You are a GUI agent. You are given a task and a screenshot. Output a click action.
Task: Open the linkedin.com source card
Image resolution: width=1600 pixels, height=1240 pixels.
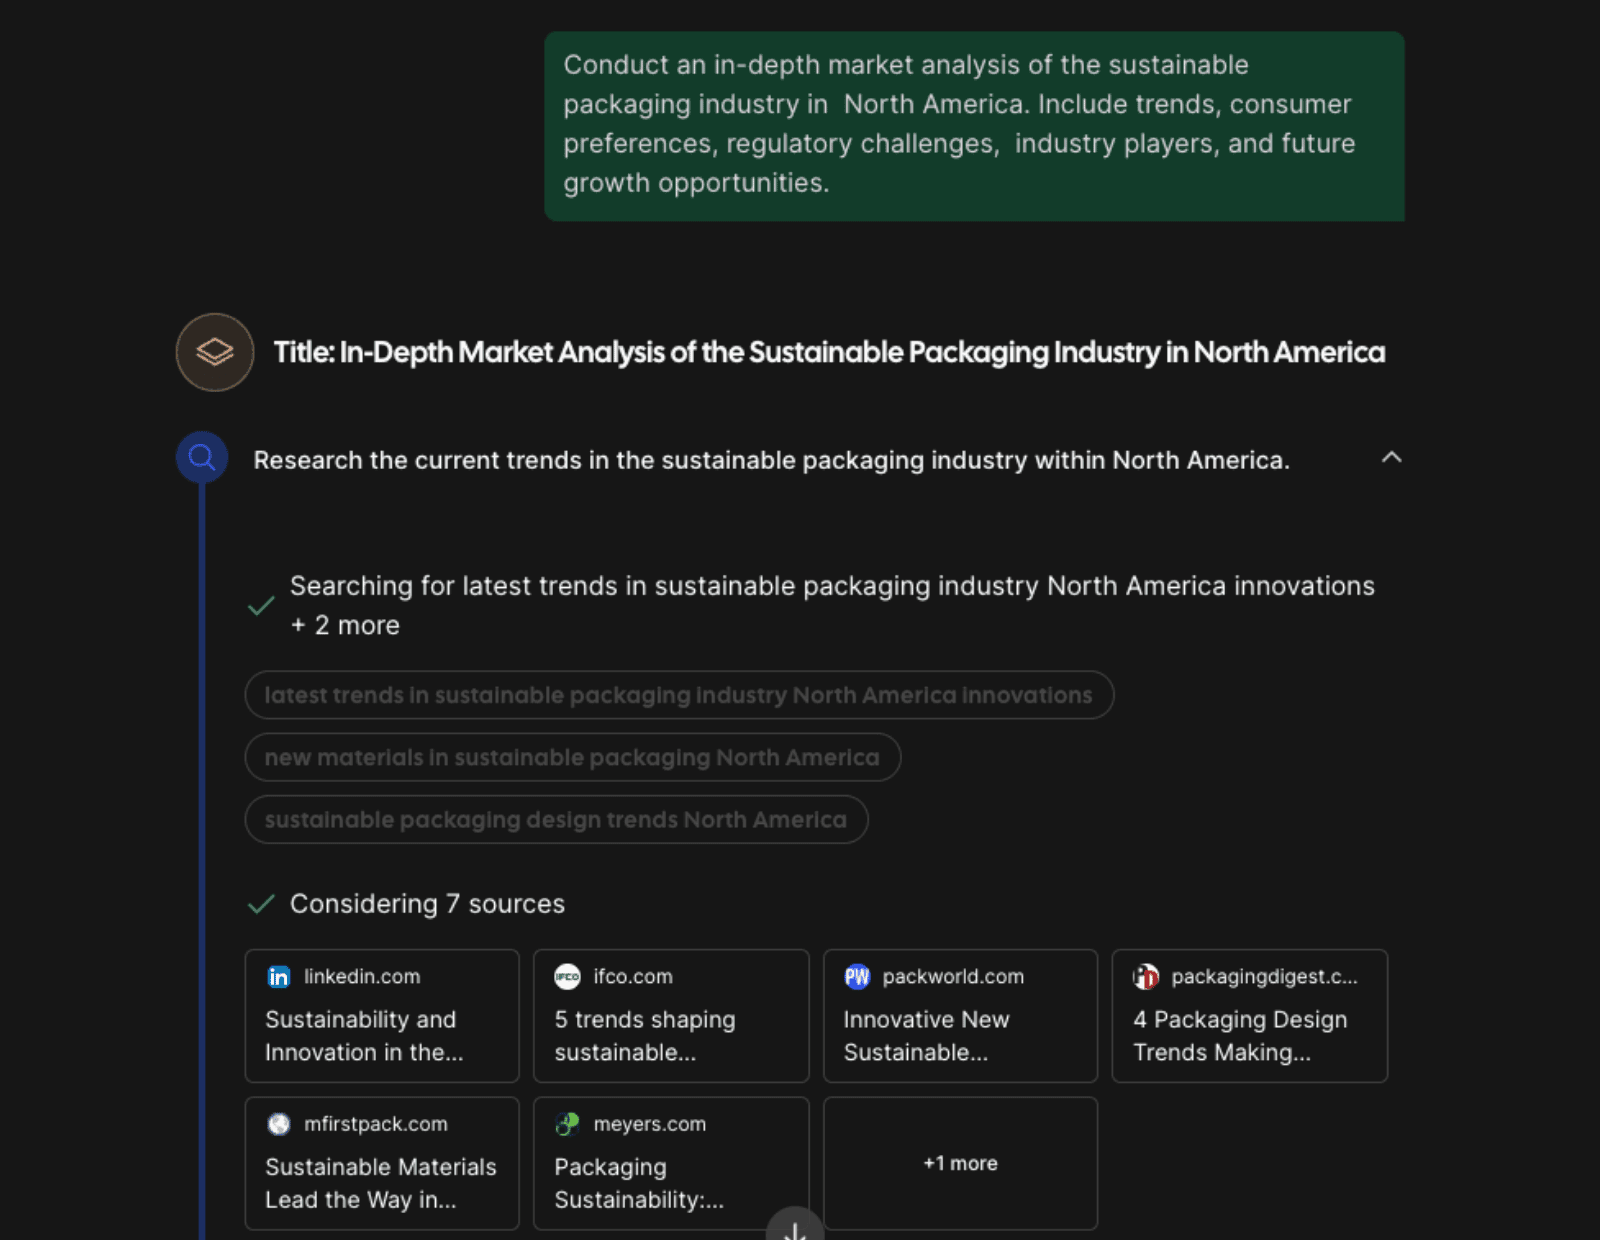pos(382,1015)
